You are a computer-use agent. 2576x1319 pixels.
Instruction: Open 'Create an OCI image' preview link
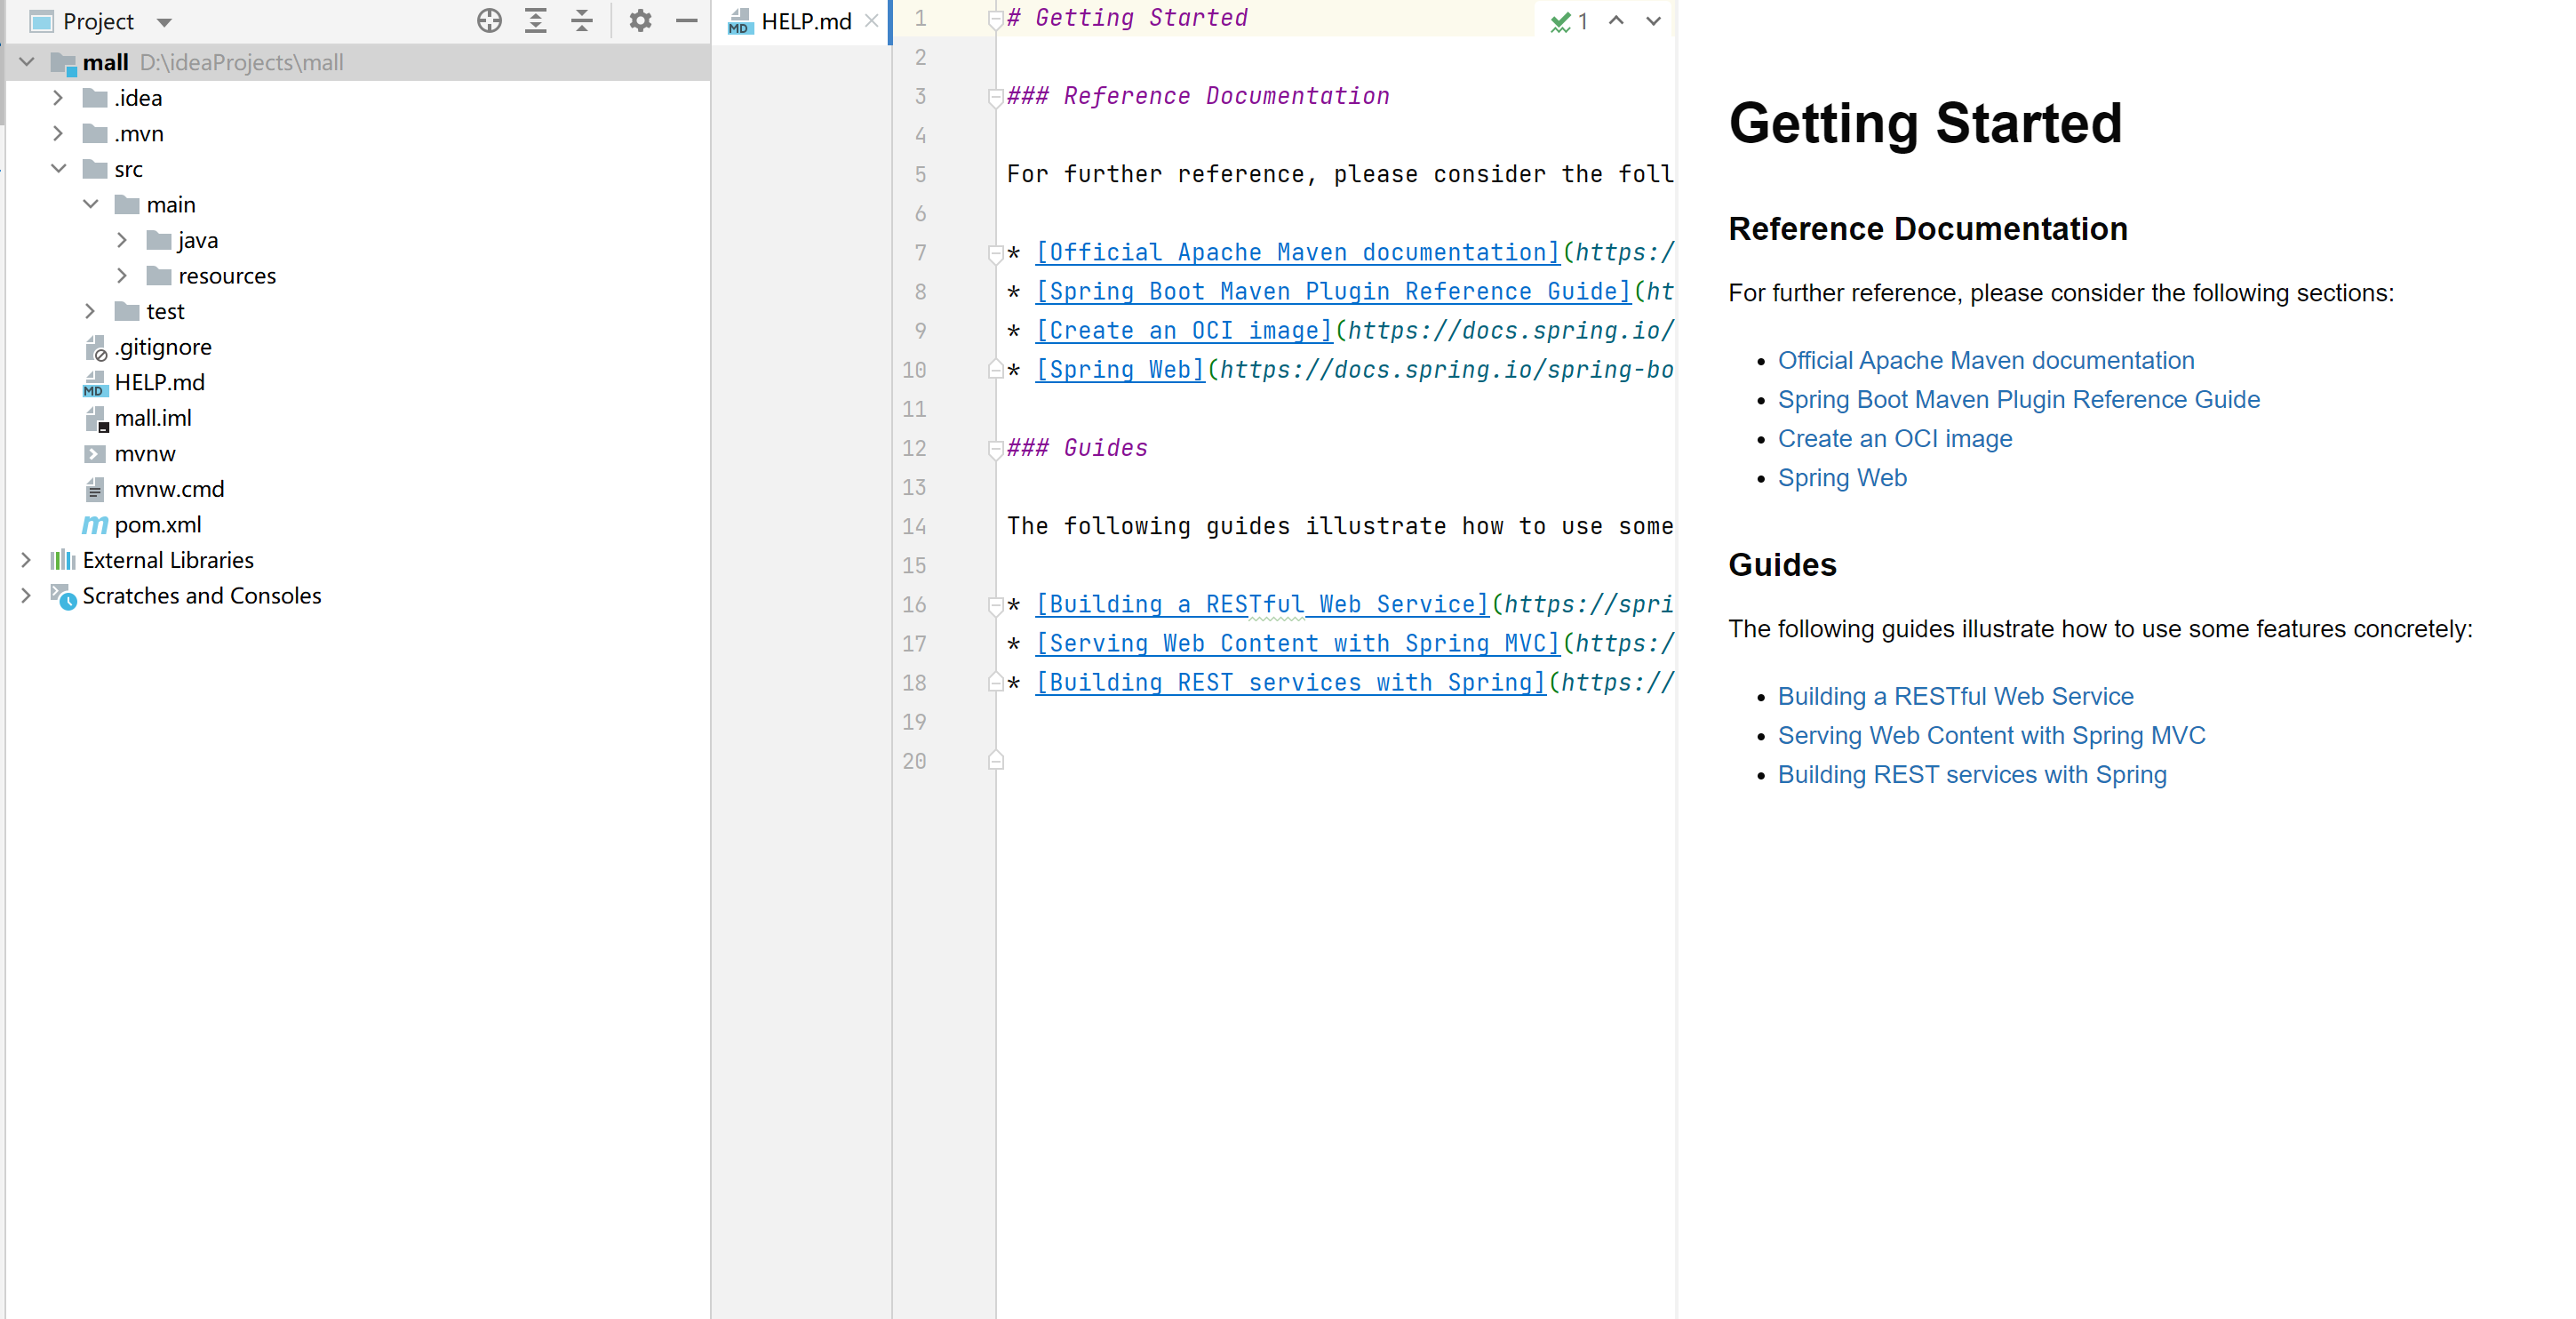pos(1894,438)
